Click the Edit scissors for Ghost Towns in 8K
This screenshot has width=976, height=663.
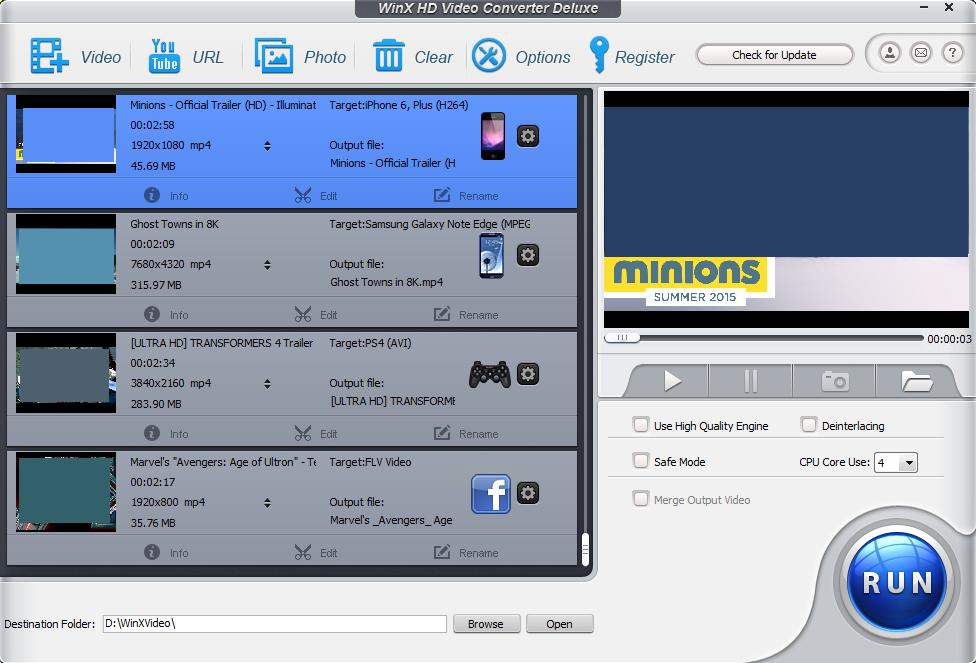point(303,314)
